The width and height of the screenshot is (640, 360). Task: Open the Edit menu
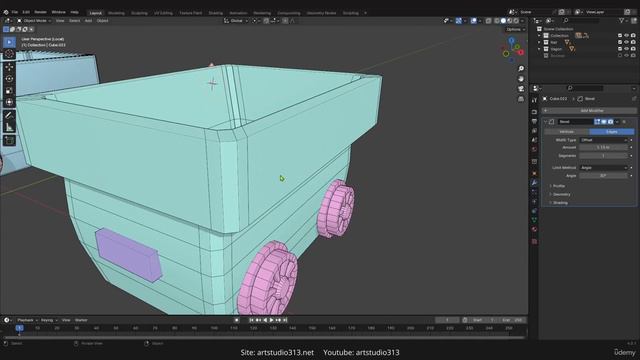26,12
